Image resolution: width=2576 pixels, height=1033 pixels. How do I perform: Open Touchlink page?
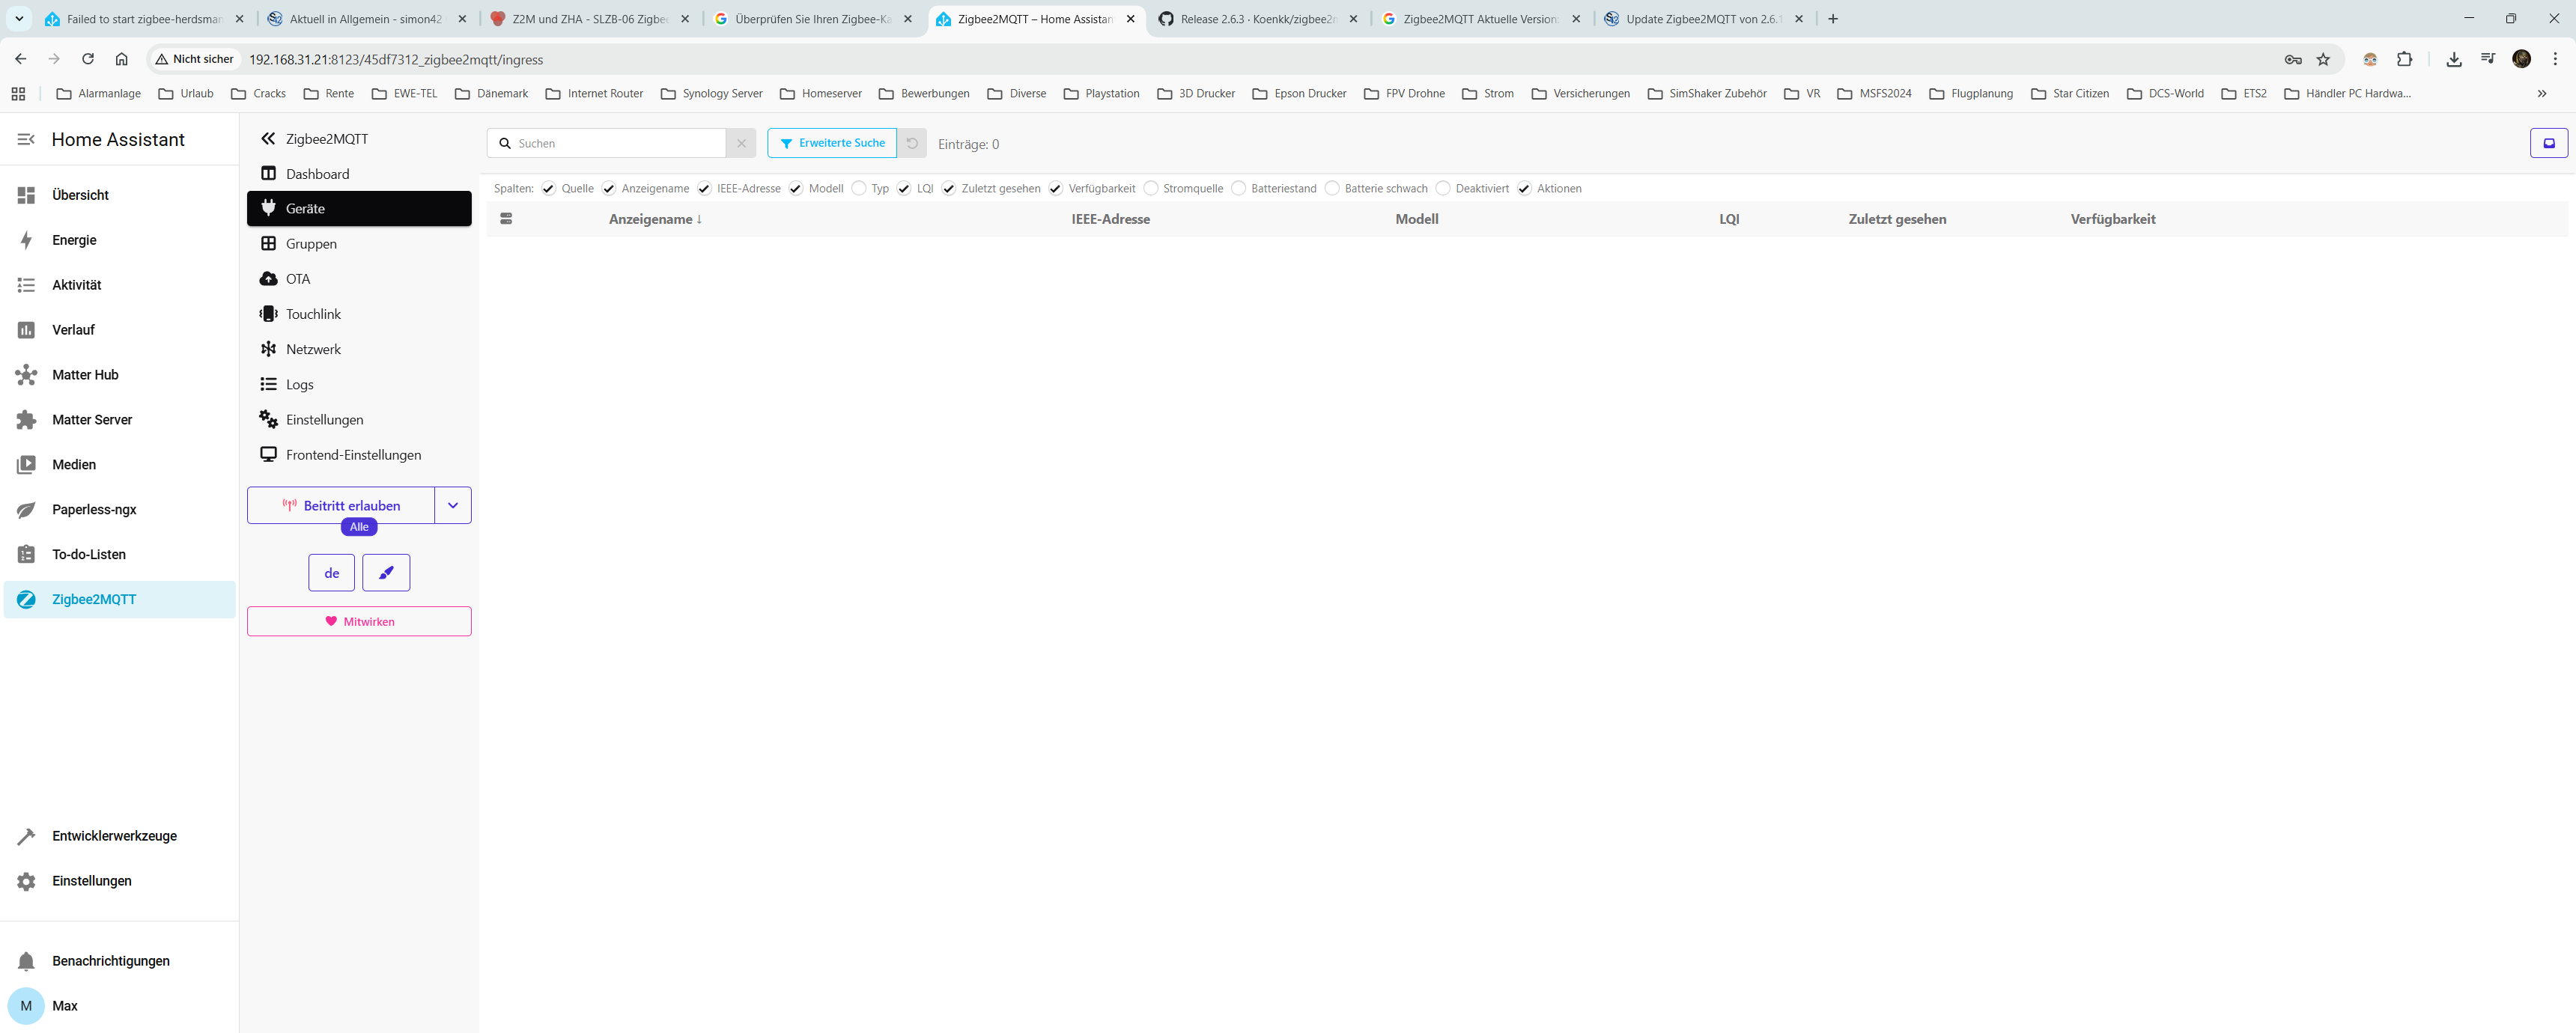coord(313,314)
